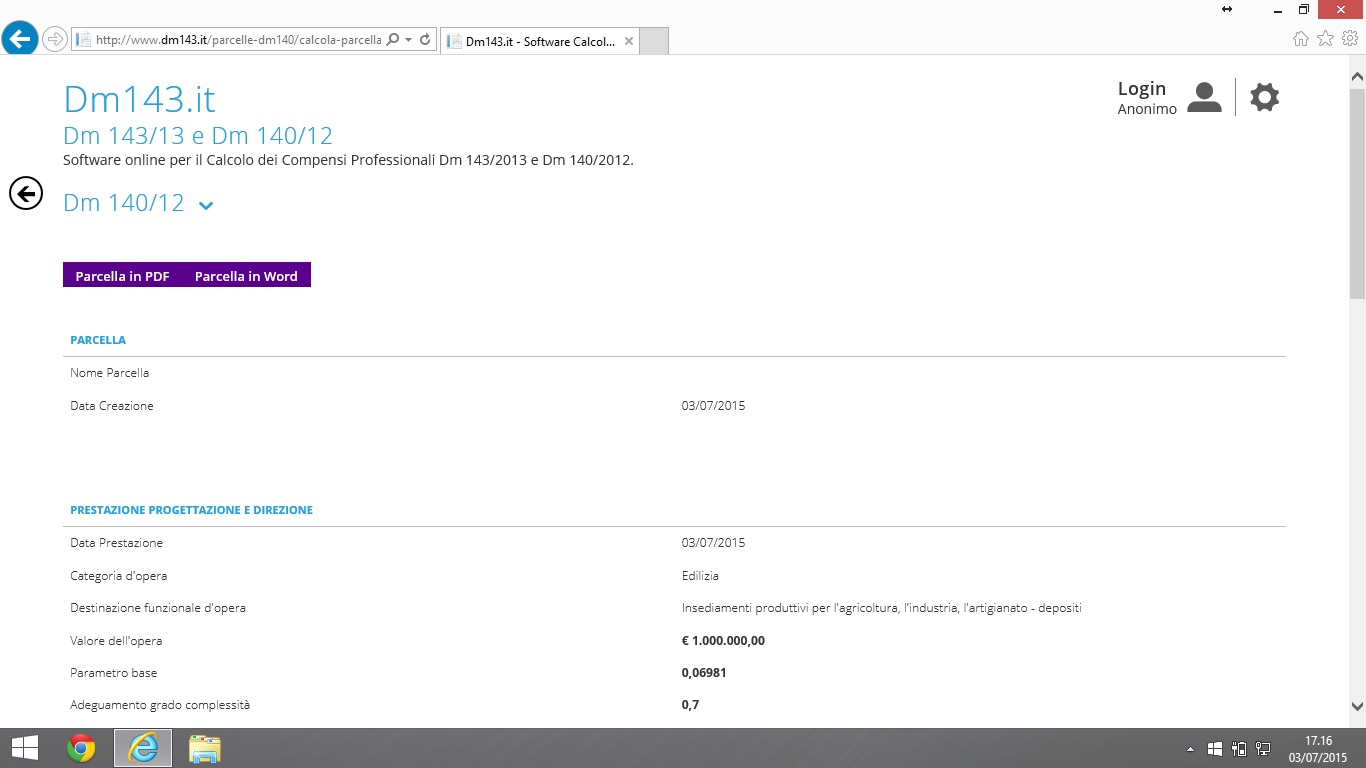Viewport: 1366px width, 768px height.
Task: Click the Parametro base value 0,06981
Action: pos(704,673)
